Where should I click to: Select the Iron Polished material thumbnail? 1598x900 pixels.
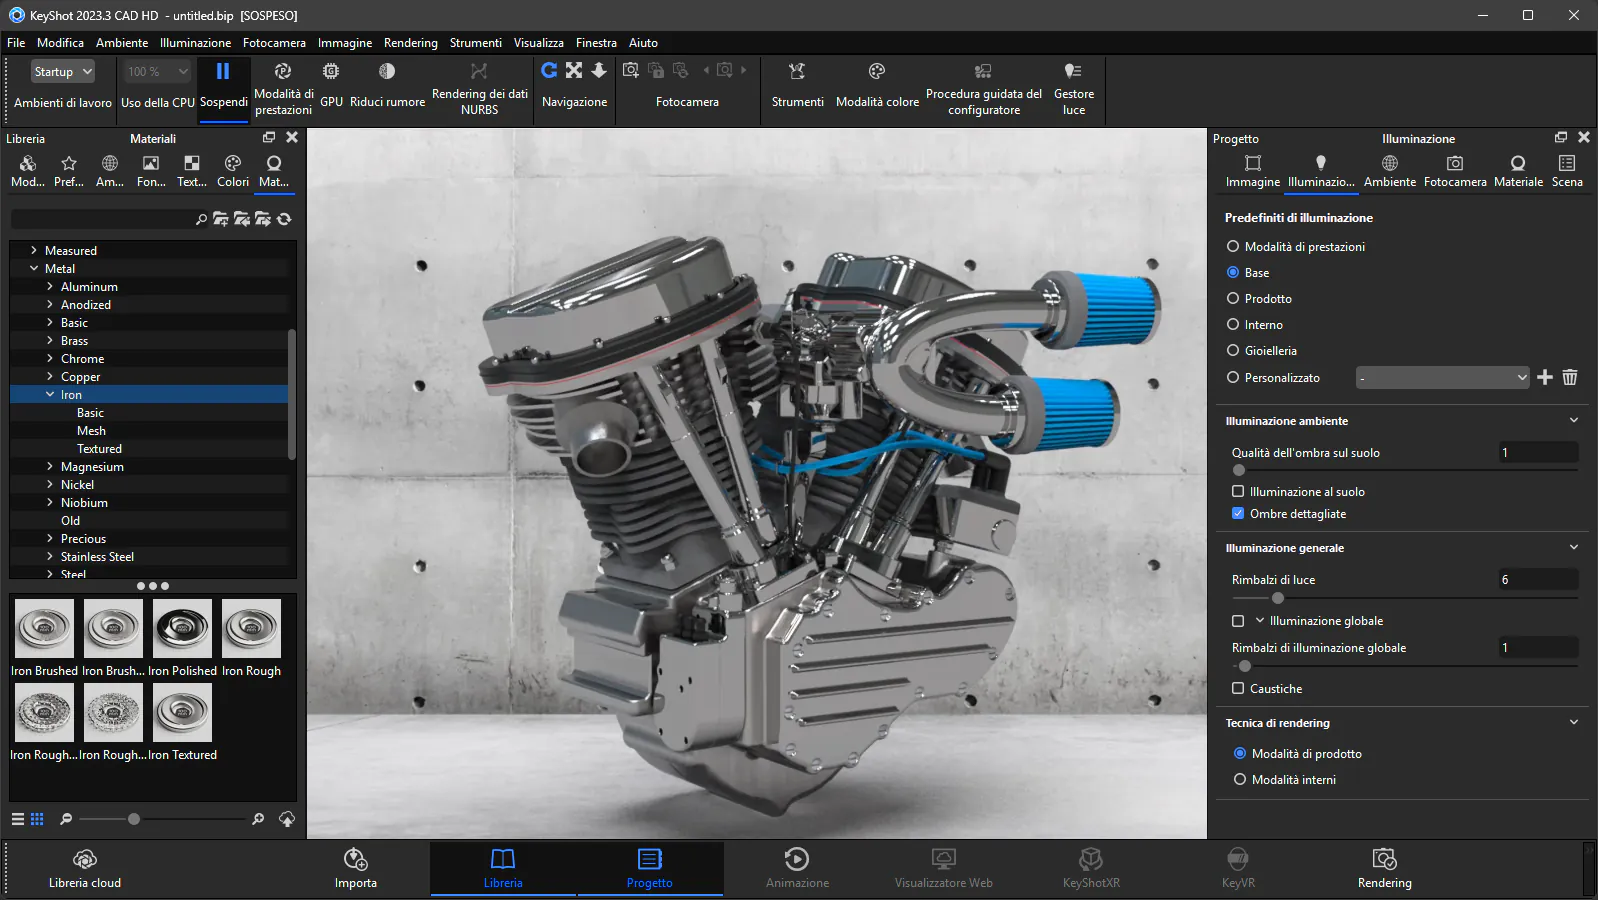click(182, 629)
